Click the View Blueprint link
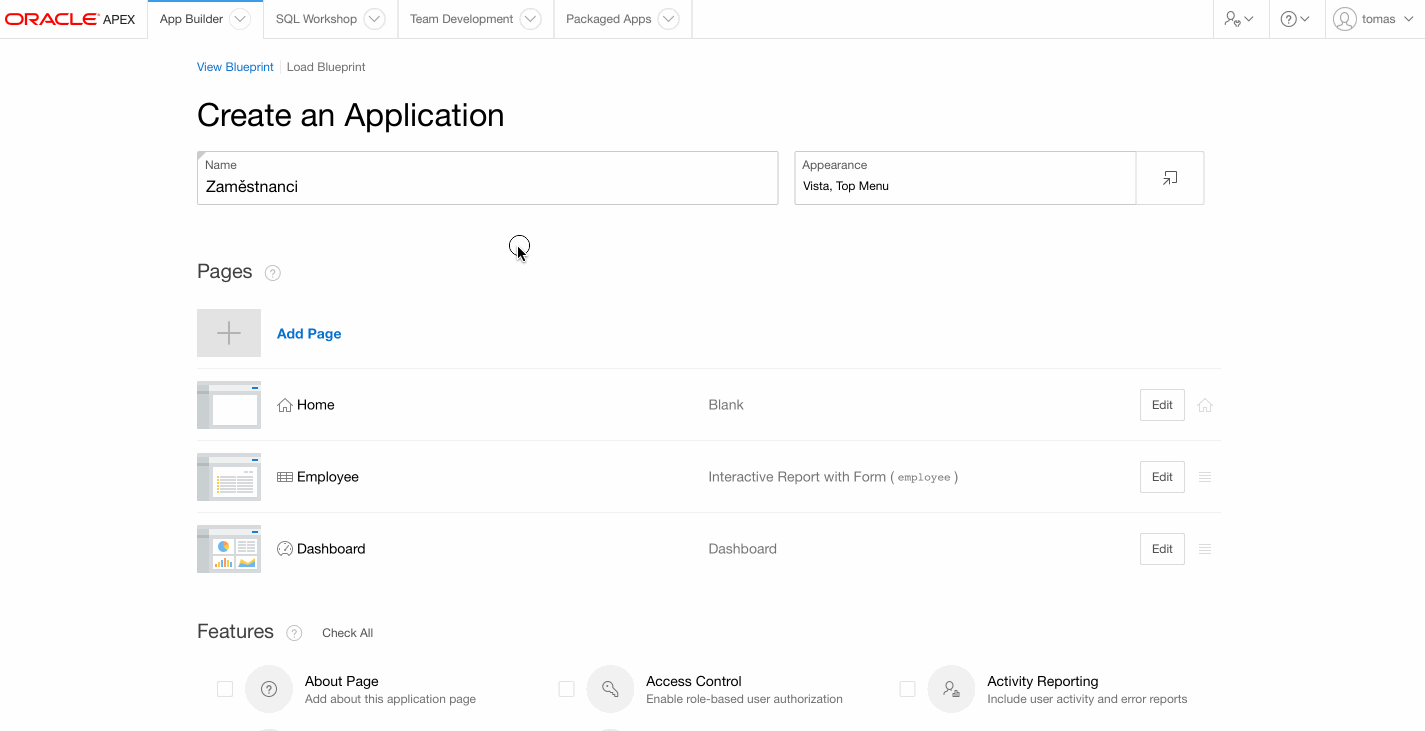The height and width of the screenshot is (731, 1425). [235, 67]
